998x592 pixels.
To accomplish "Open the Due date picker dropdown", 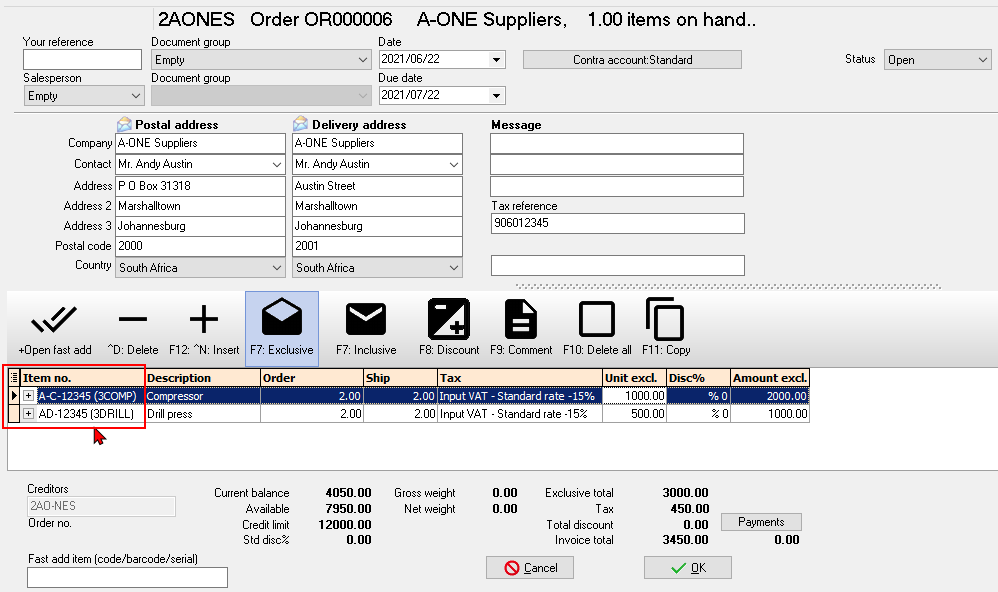I will pyautogui.click(x=496, y=96).
